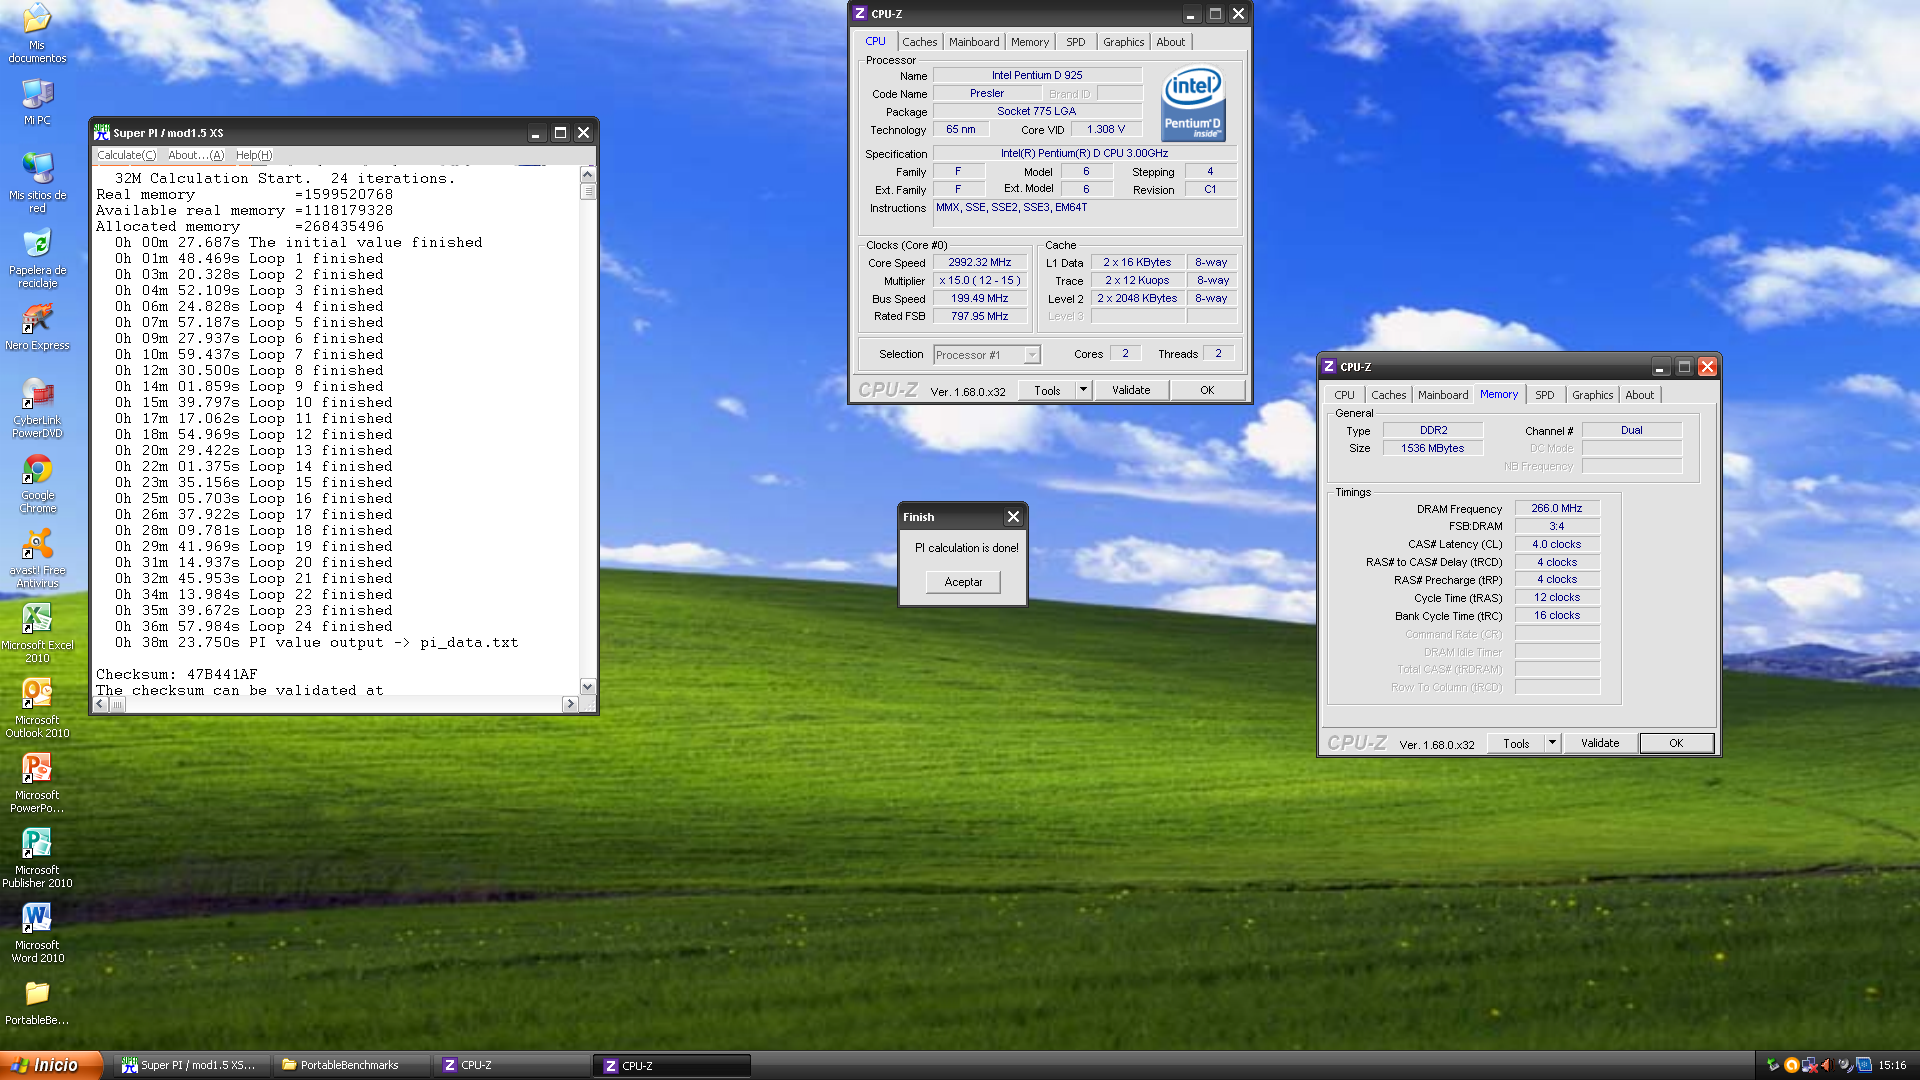Click the DRAM Frequency value field

pyautogui.click(x=1556, y=508)
